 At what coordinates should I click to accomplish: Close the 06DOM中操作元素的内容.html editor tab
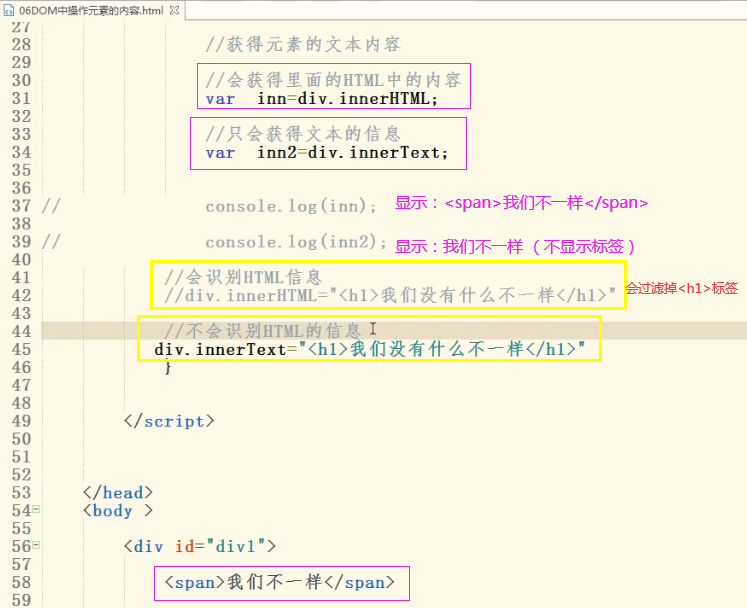tap(175, 10)
